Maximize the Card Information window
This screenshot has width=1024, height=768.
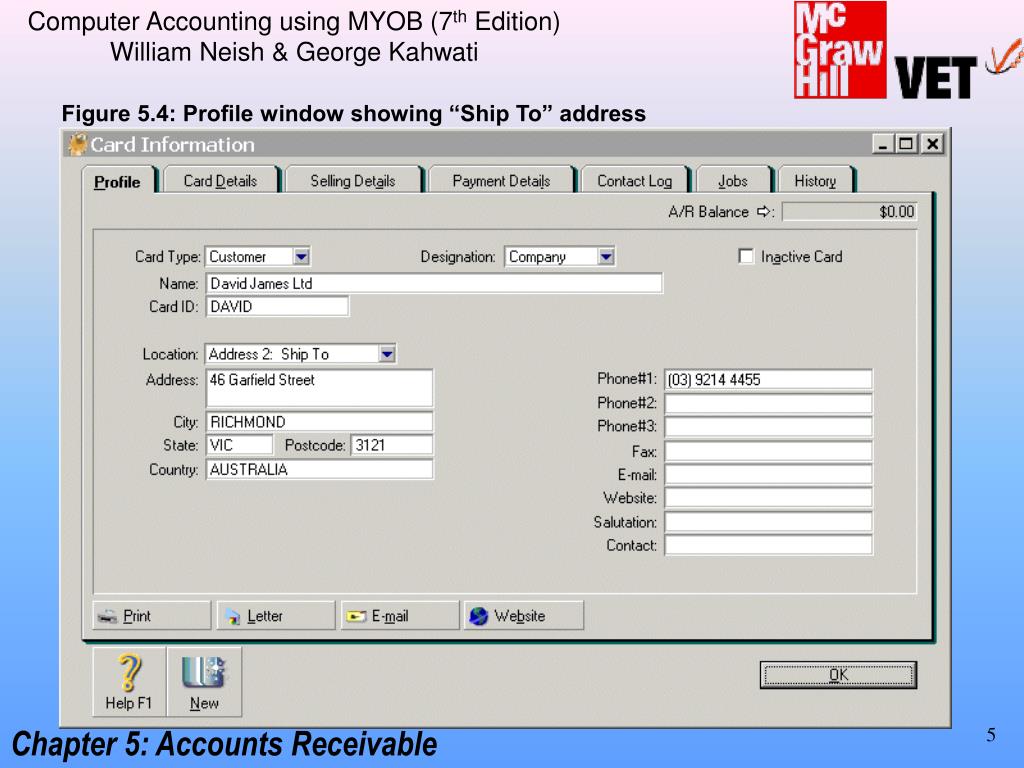click(906, 144)
